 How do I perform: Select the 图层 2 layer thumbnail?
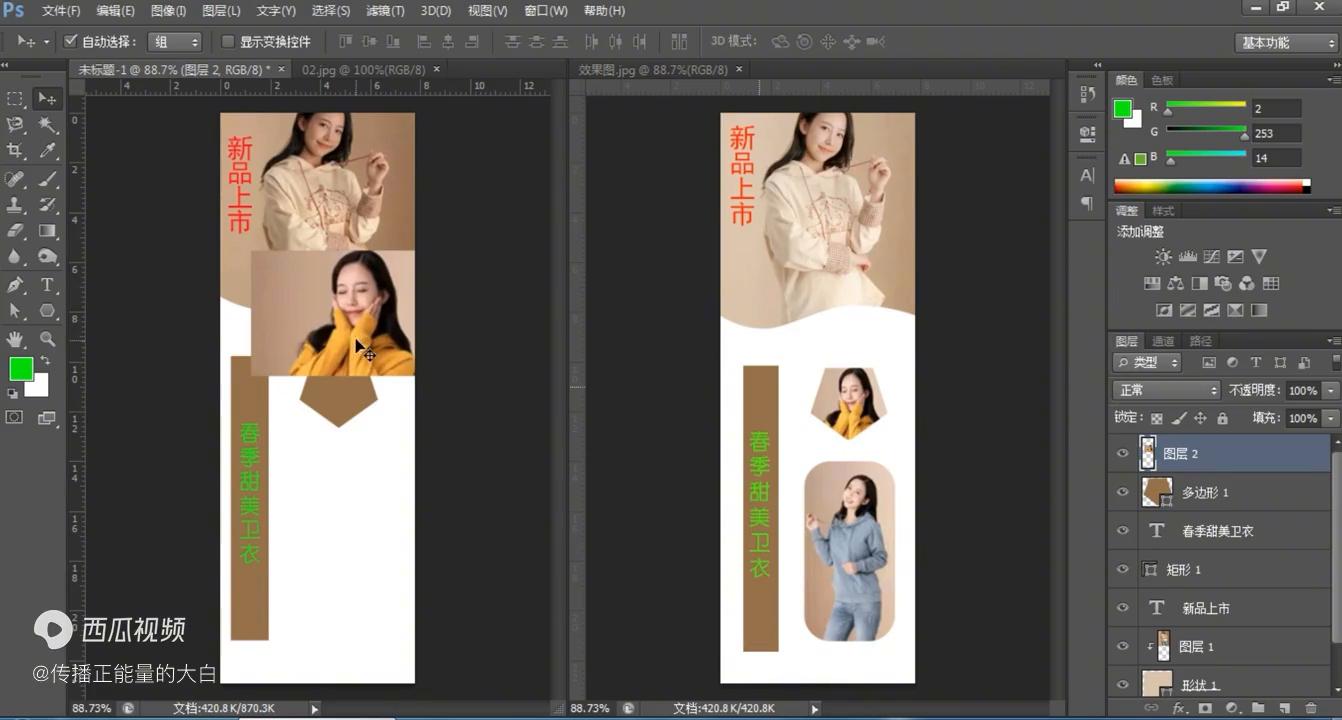point(1147,453)
